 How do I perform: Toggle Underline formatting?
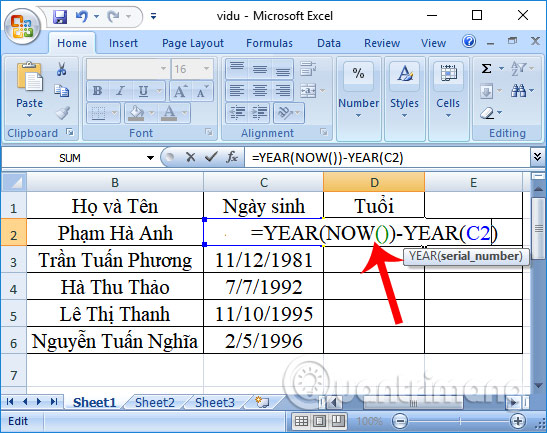[x=143, y=91]
